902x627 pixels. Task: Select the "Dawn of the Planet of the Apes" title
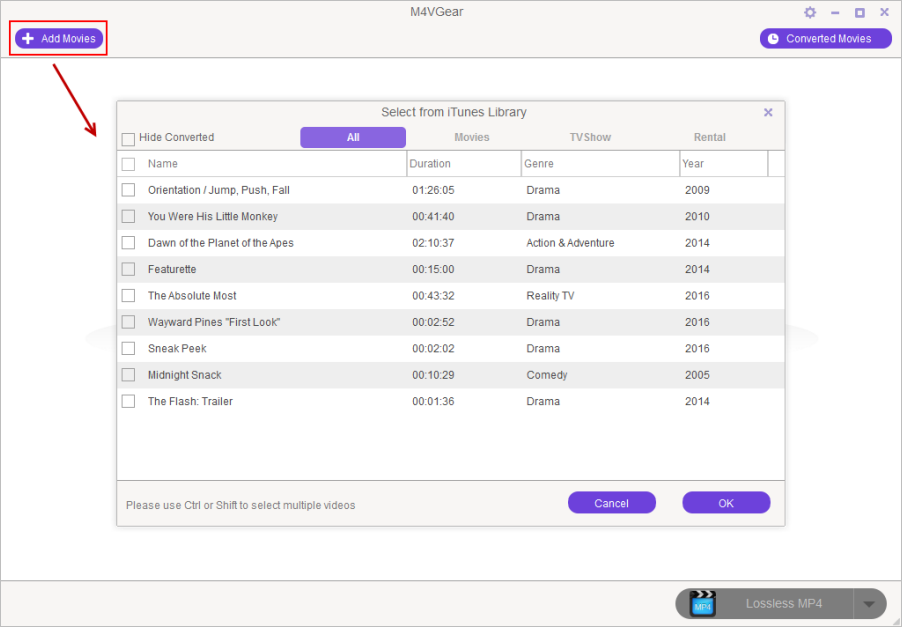click(220, 243)
